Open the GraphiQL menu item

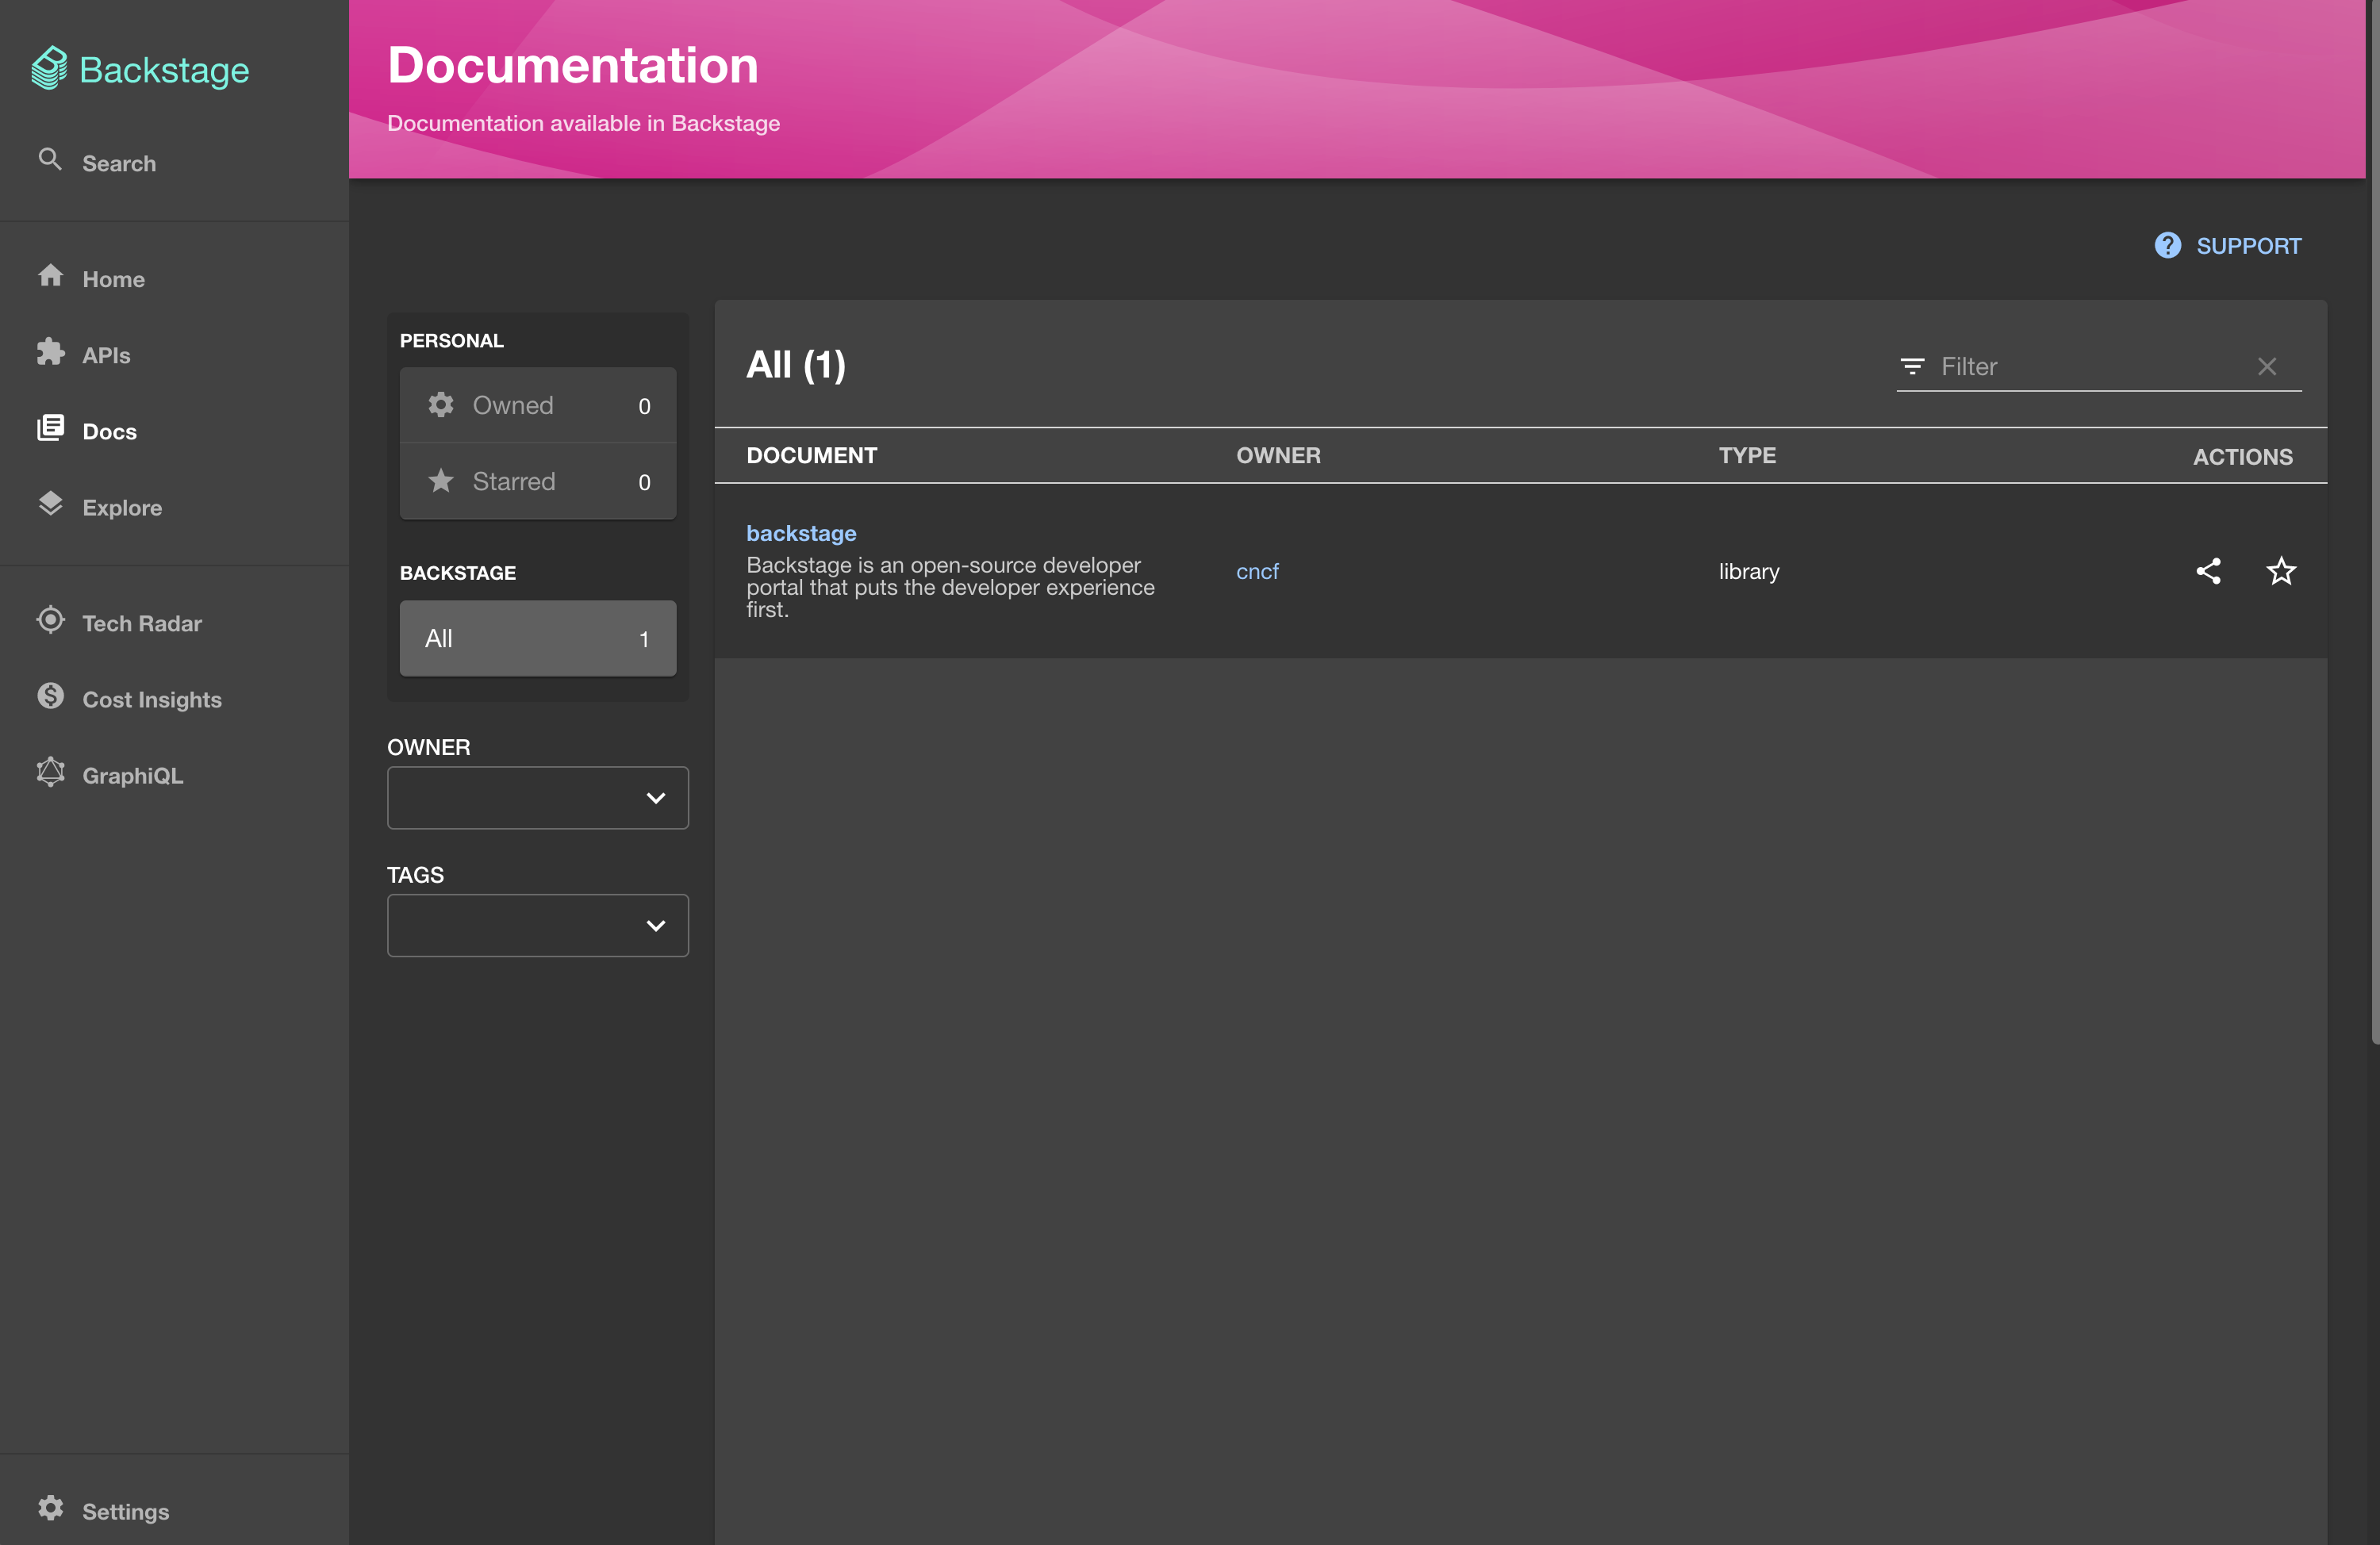point(174,775)
